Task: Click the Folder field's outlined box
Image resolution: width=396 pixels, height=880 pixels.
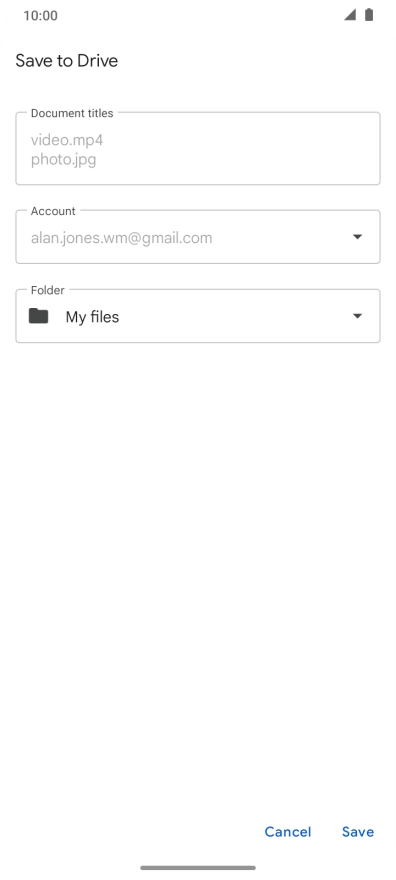Action: click(198, 316)
